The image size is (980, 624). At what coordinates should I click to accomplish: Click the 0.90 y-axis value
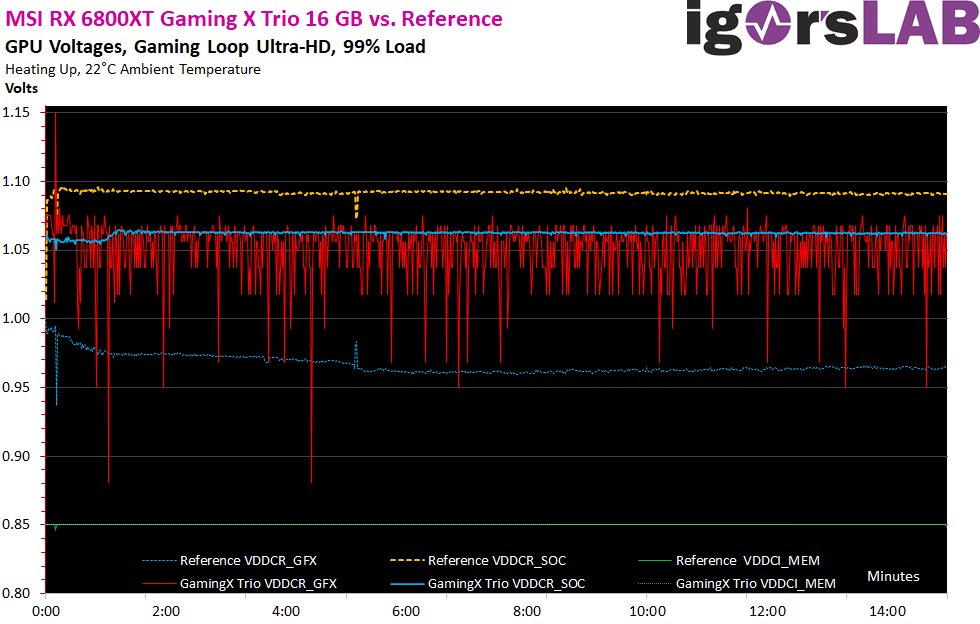tap(16, 456)
